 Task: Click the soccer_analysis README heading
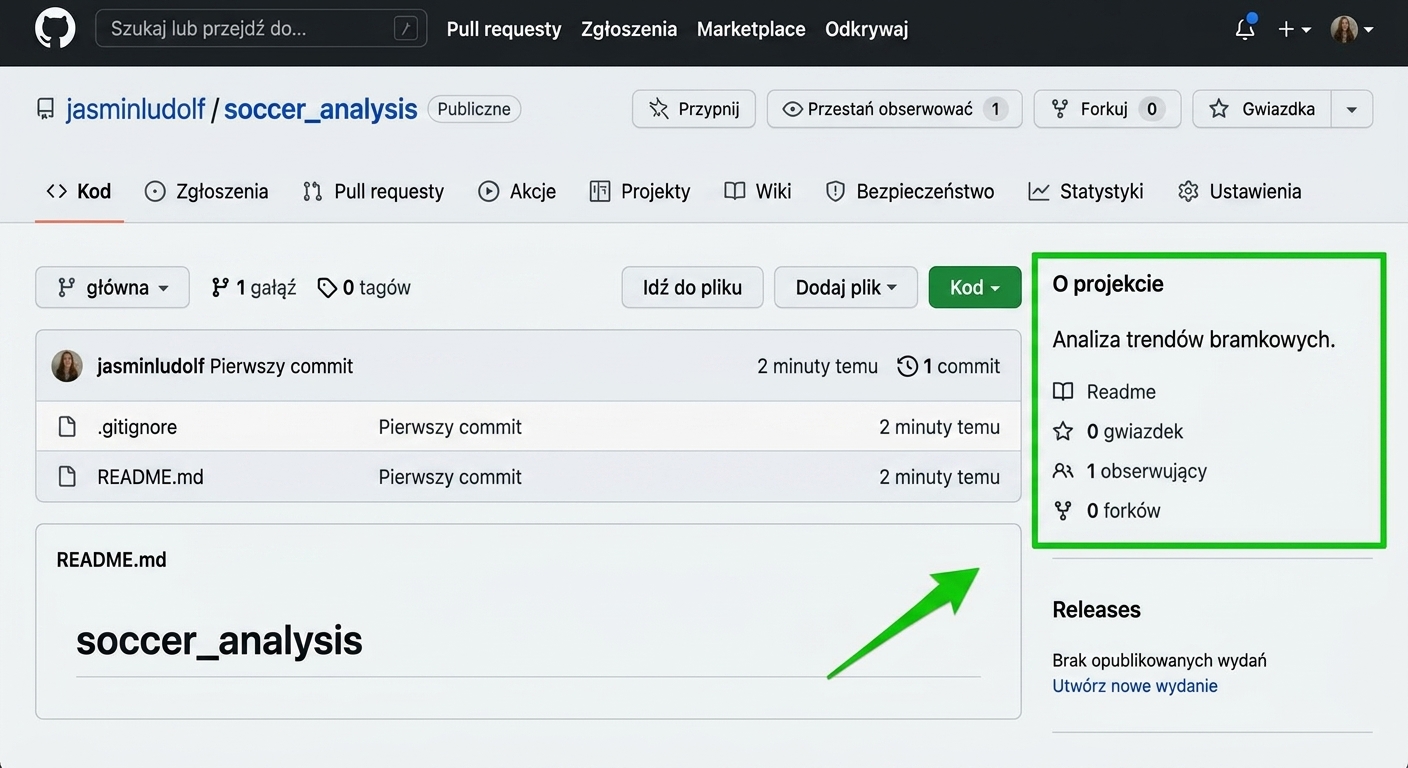click(x=219, y=640)
